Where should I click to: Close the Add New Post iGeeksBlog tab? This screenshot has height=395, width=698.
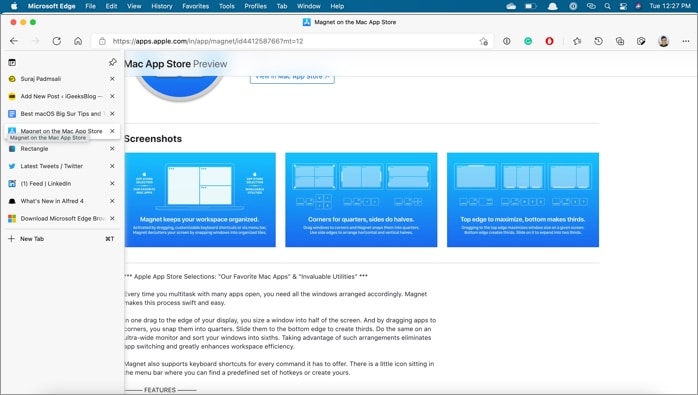[112, 96]
